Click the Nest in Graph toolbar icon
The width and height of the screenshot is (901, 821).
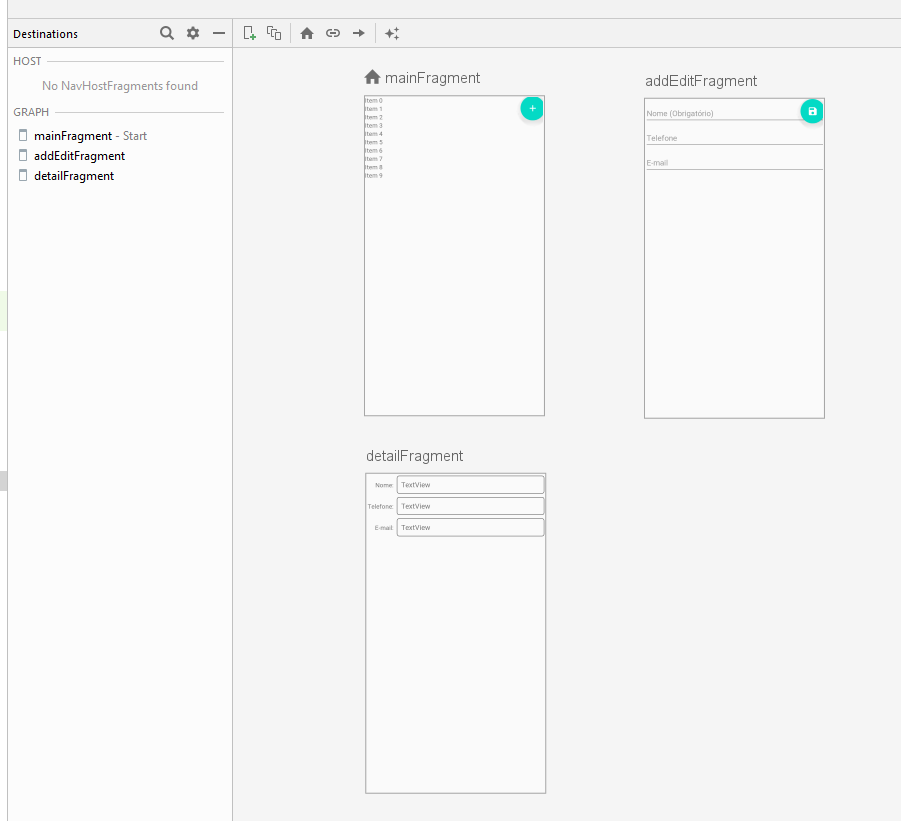point(274,33)
